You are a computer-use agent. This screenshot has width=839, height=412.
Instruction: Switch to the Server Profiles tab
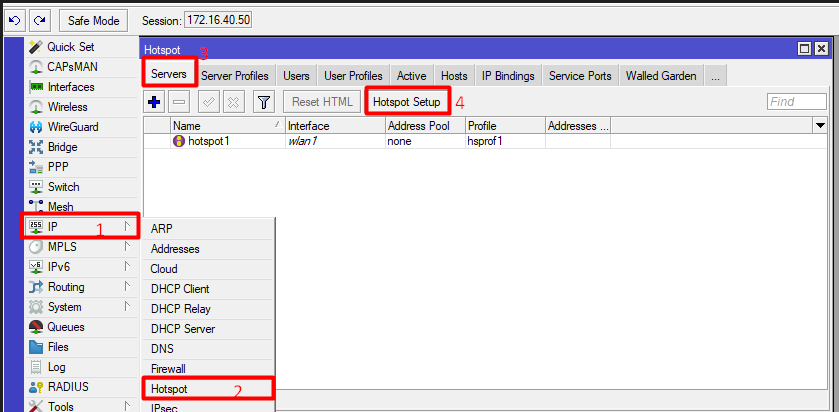coord(235,76)
